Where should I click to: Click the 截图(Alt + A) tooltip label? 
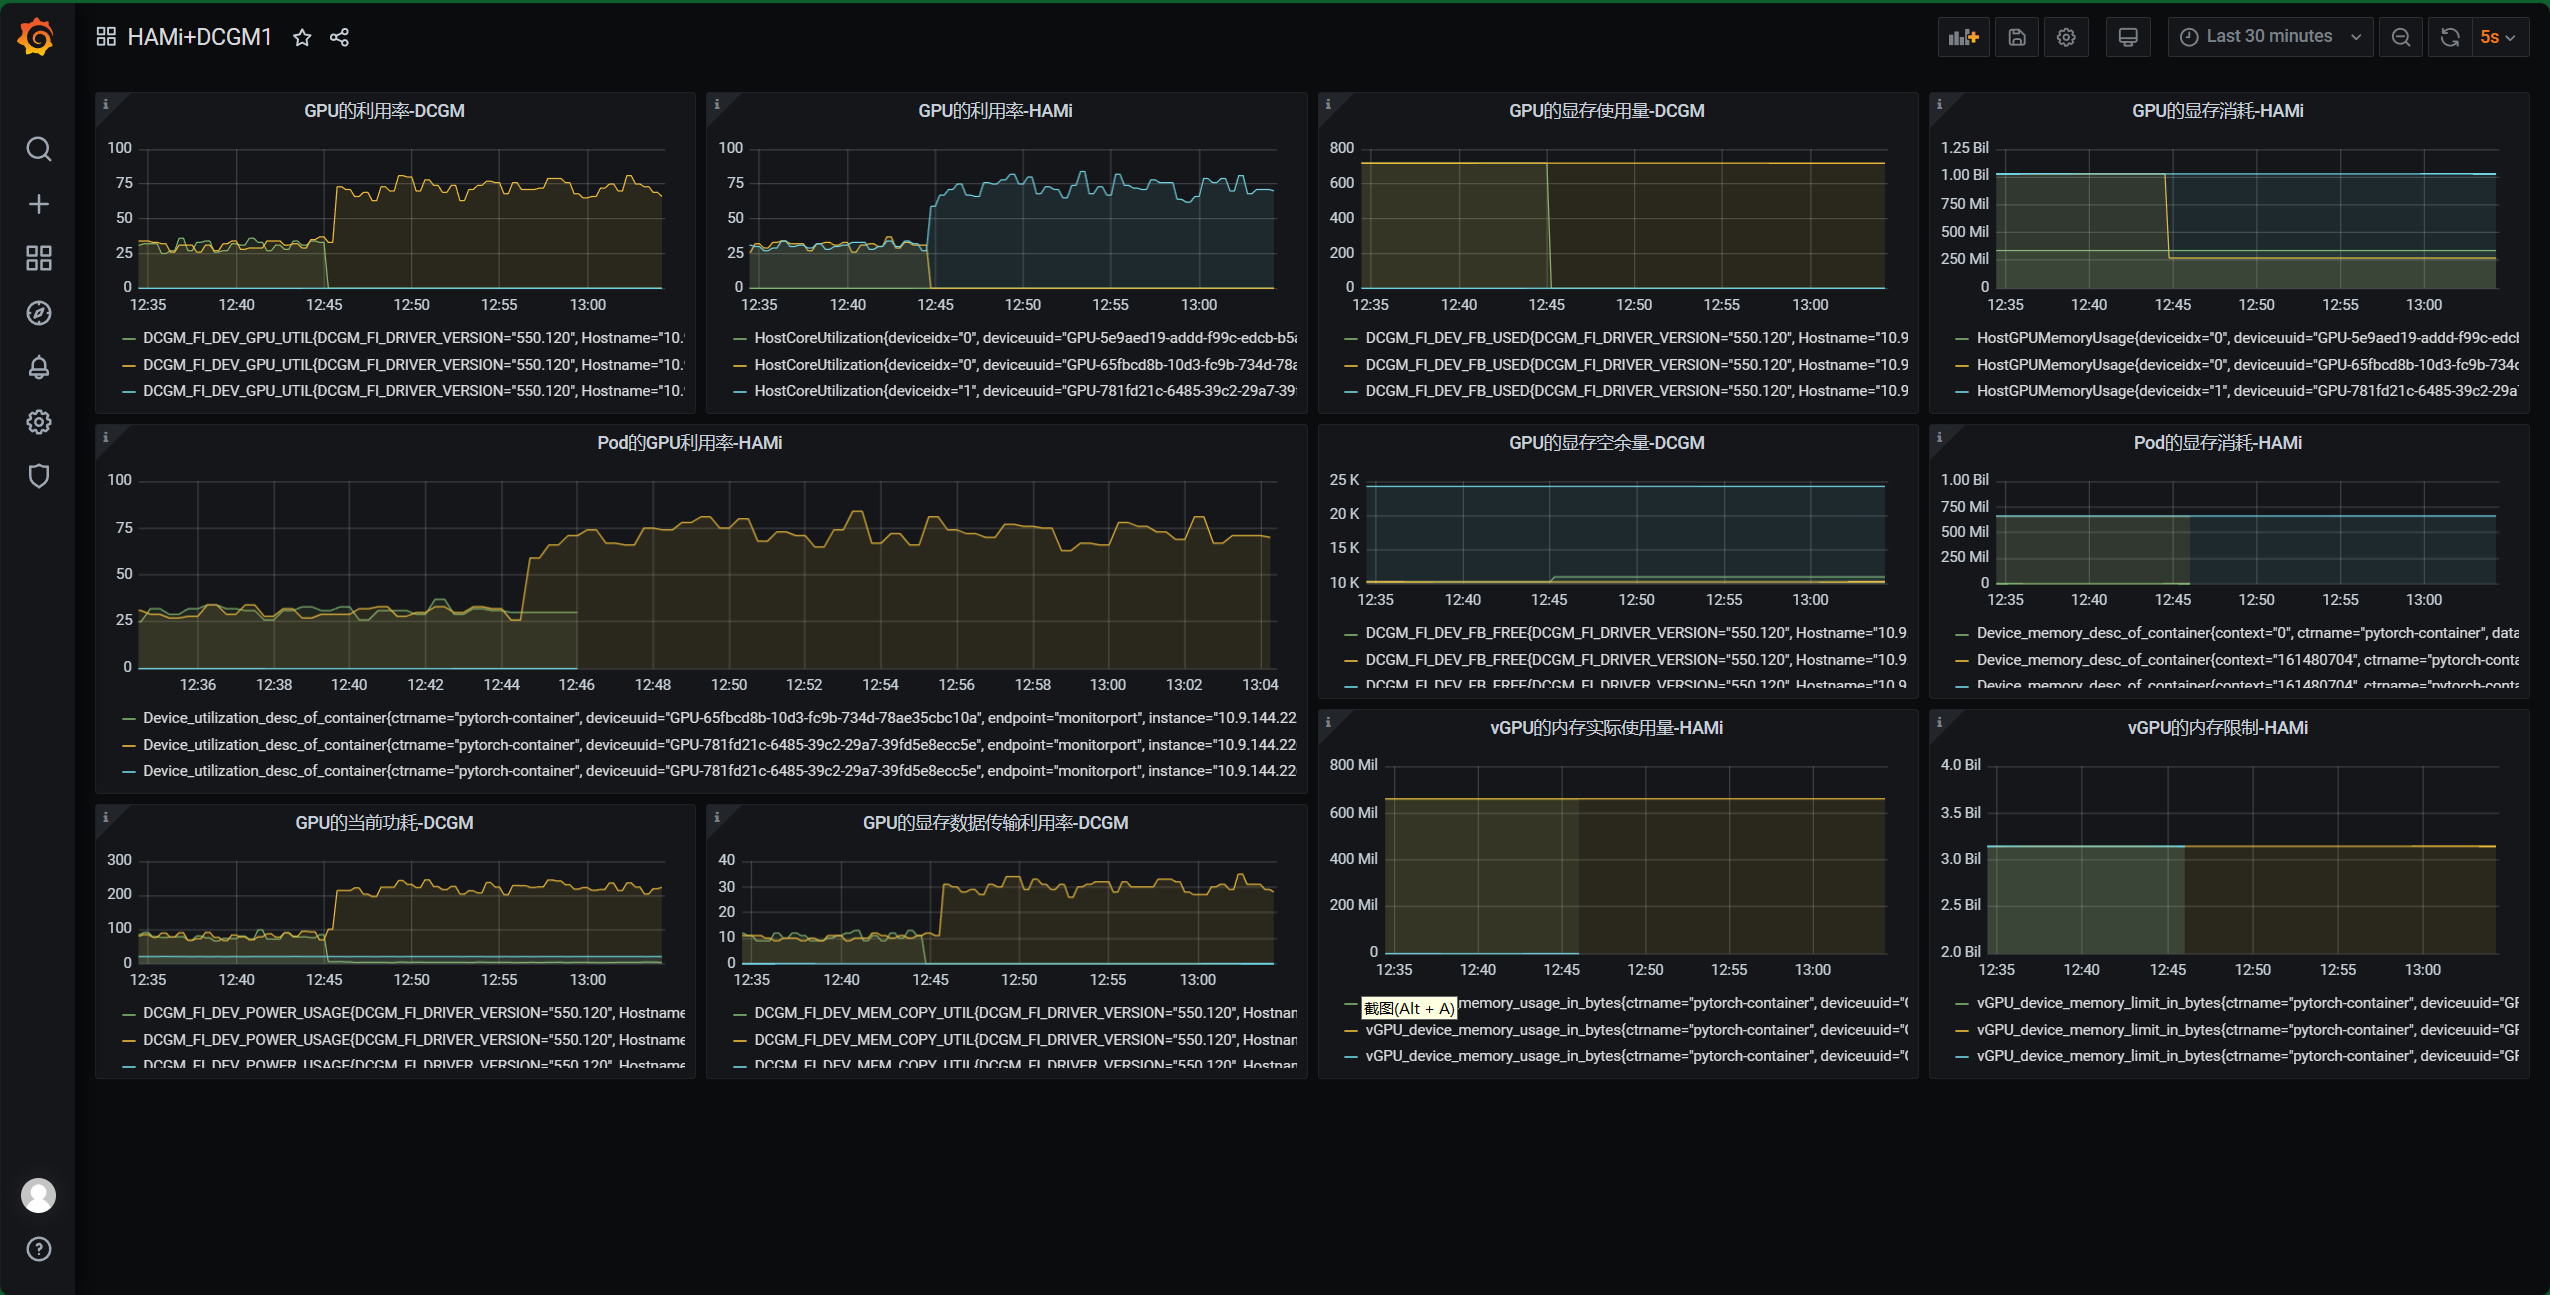click(1409, 1008)
